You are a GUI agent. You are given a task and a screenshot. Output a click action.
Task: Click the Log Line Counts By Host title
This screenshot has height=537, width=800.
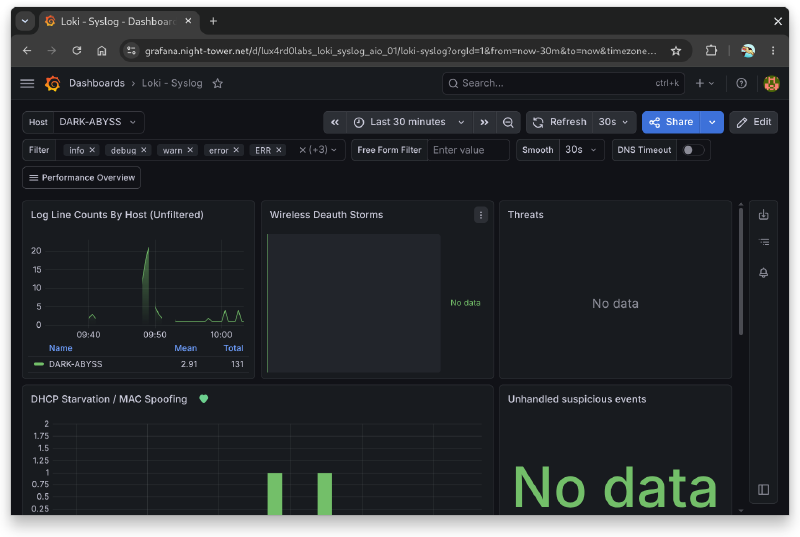point(117,215)
